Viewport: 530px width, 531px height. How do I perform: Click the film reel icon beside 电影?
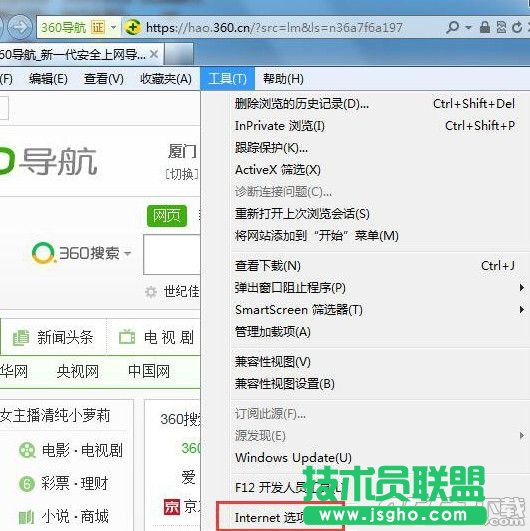pos(27,450)
